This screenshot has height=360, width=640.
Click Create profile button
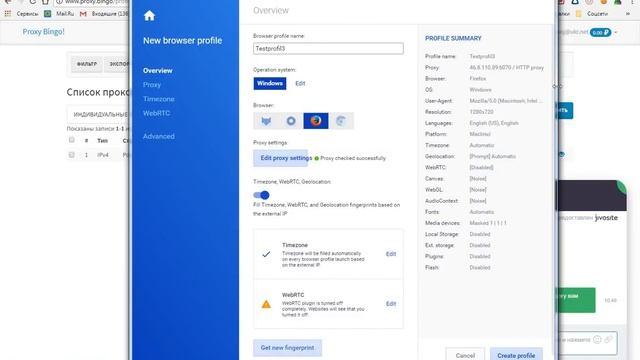click(516, 355)
